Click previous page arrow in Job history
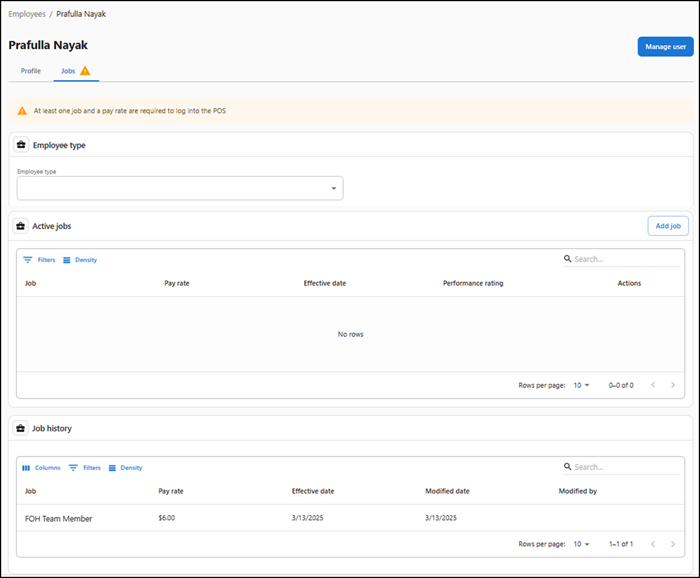Image resolution: width=700 pixels, height=578 pixels. pos(653,544)
